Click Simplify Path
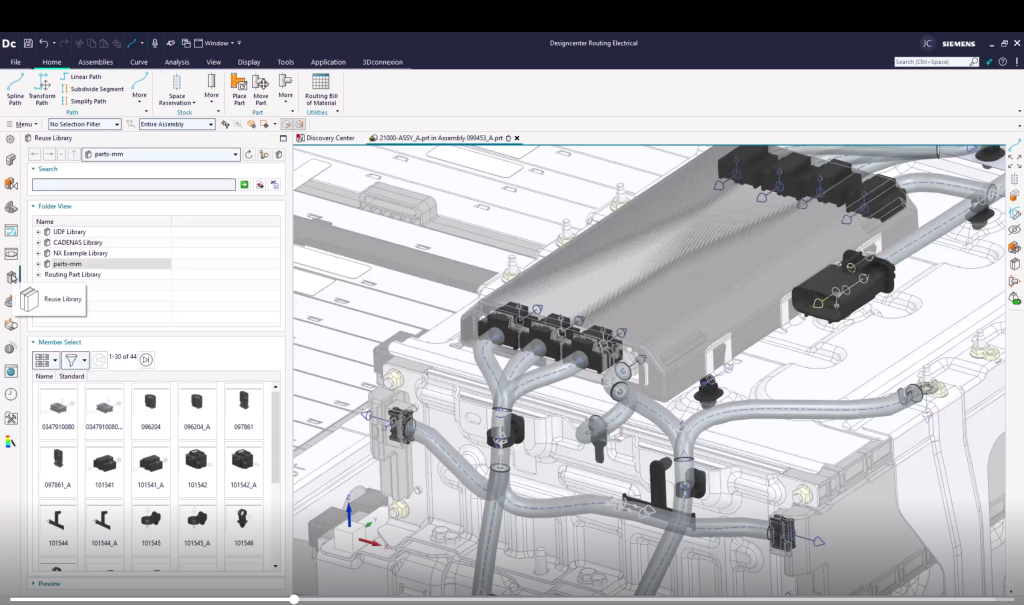This screenshot has height=605, width=1024. point(84,101)
